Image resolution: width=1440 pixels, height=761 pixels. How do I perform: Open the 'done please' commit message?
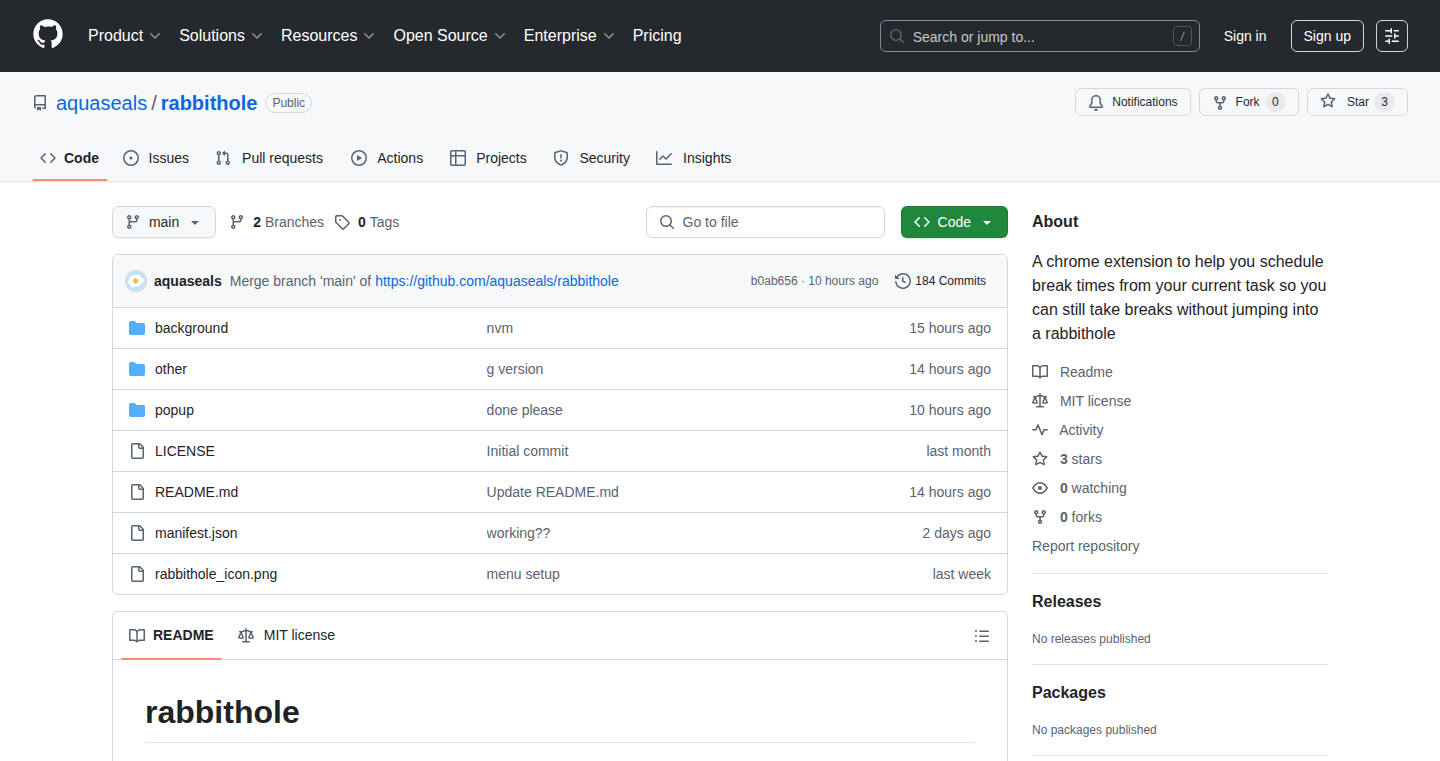tap(525, 410)
